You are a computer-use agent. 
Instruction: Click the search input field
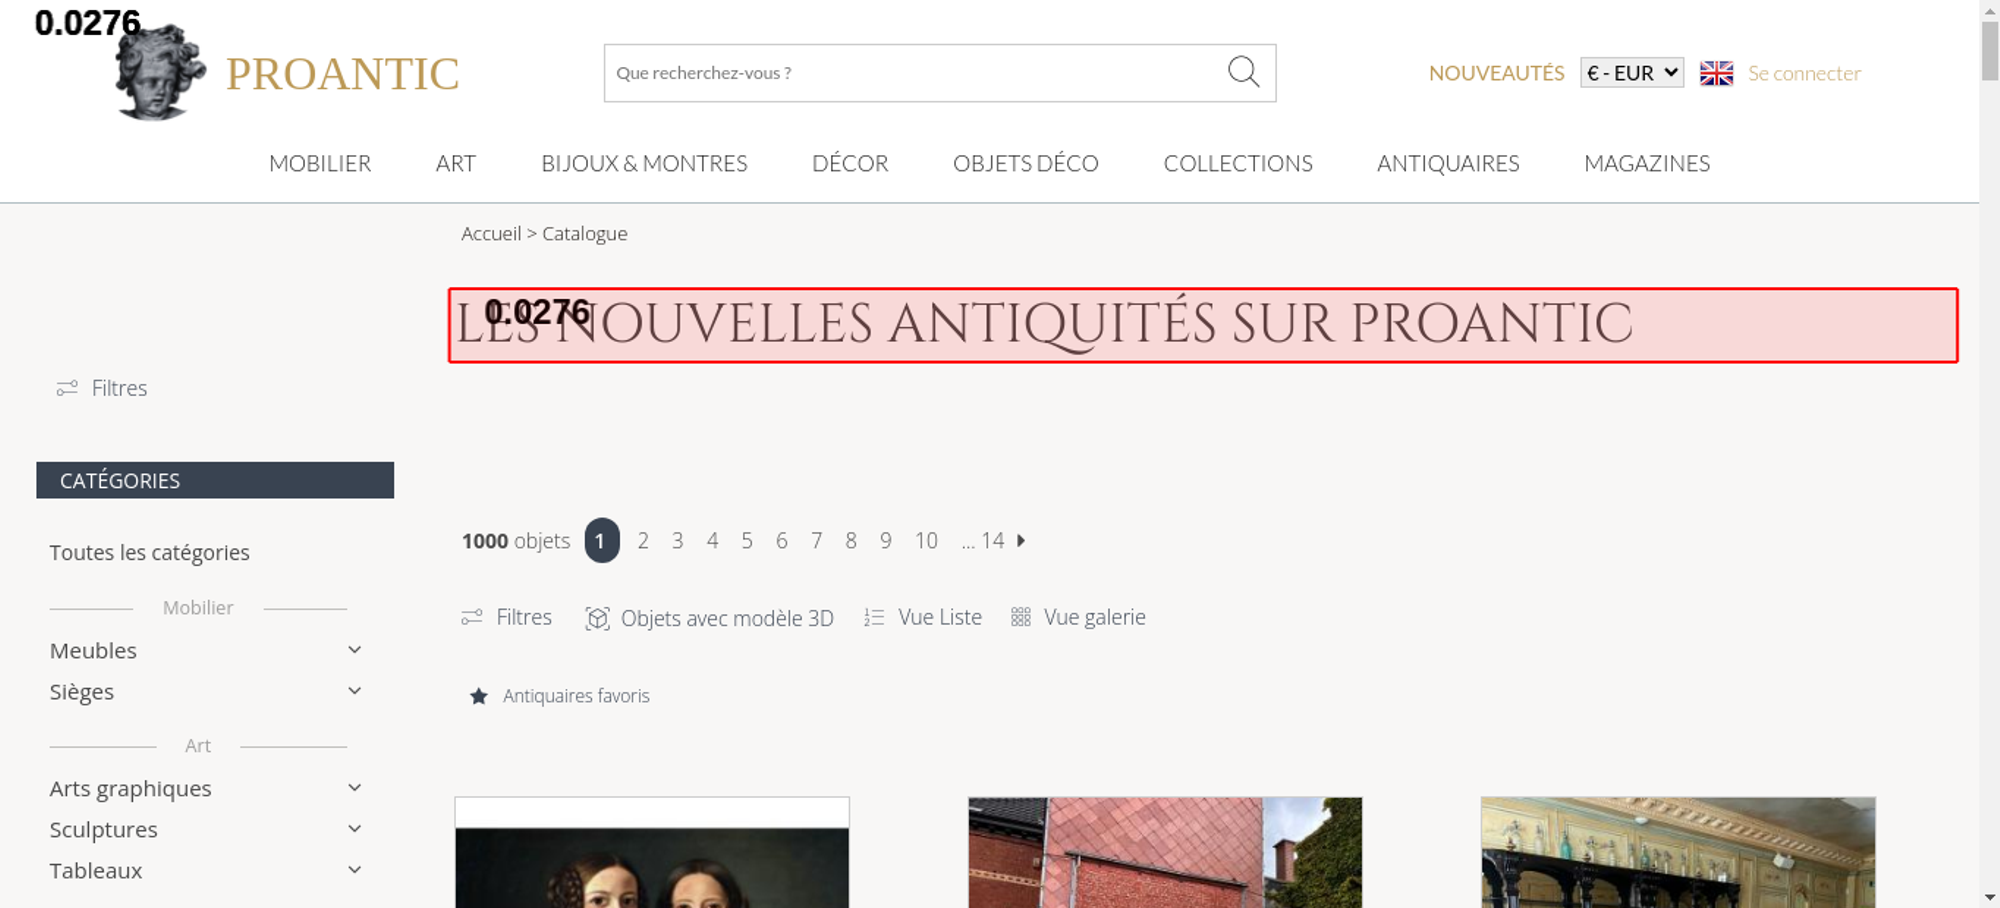tap(915, 73)
